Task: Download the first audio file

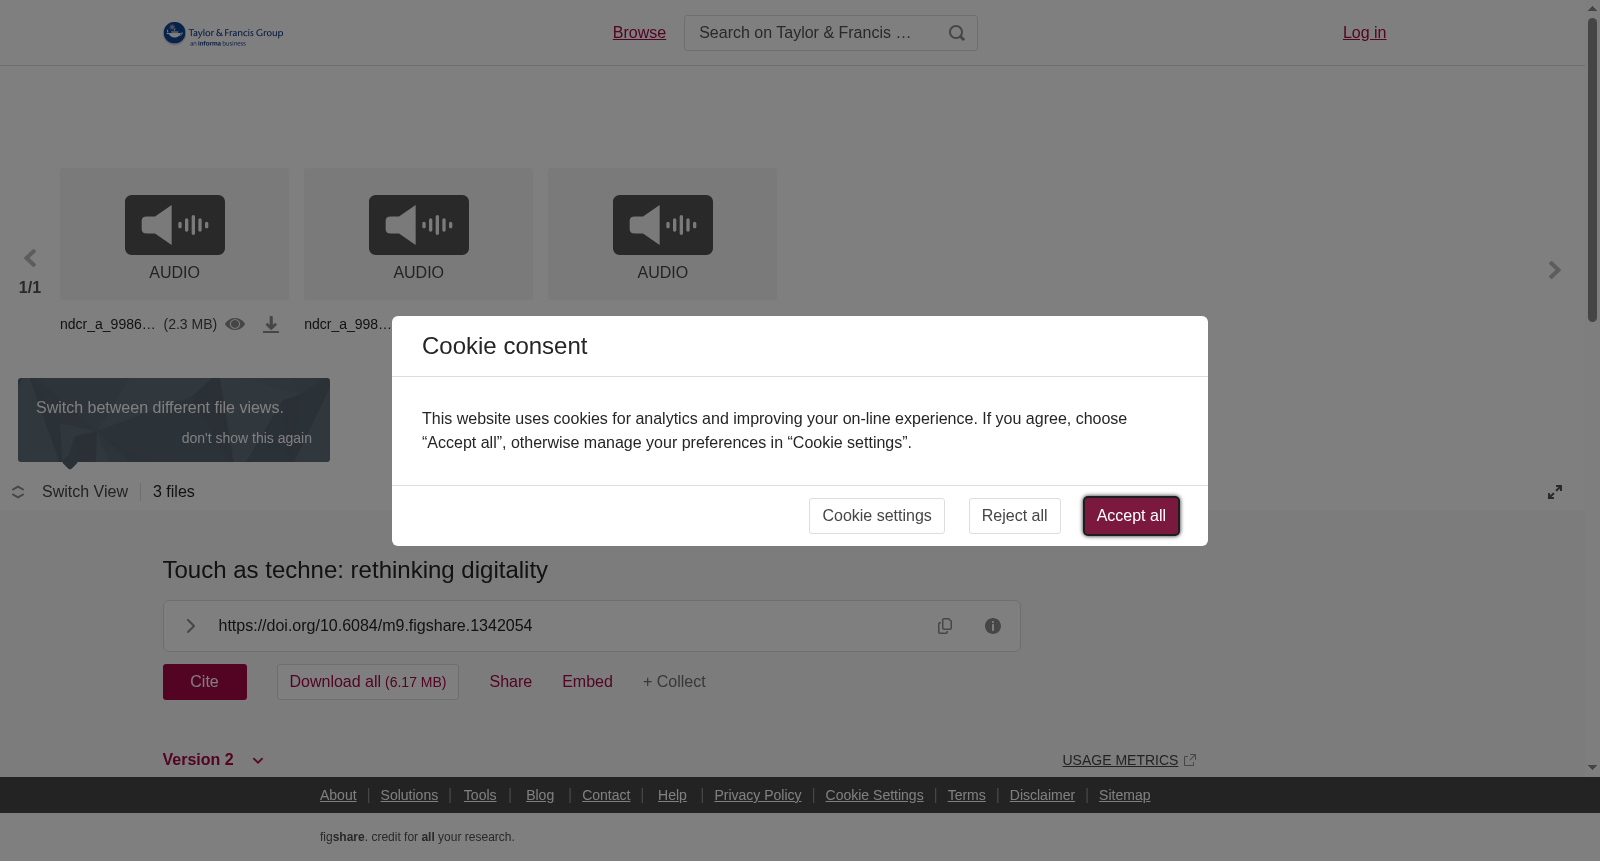Action: tap(271, 325)
